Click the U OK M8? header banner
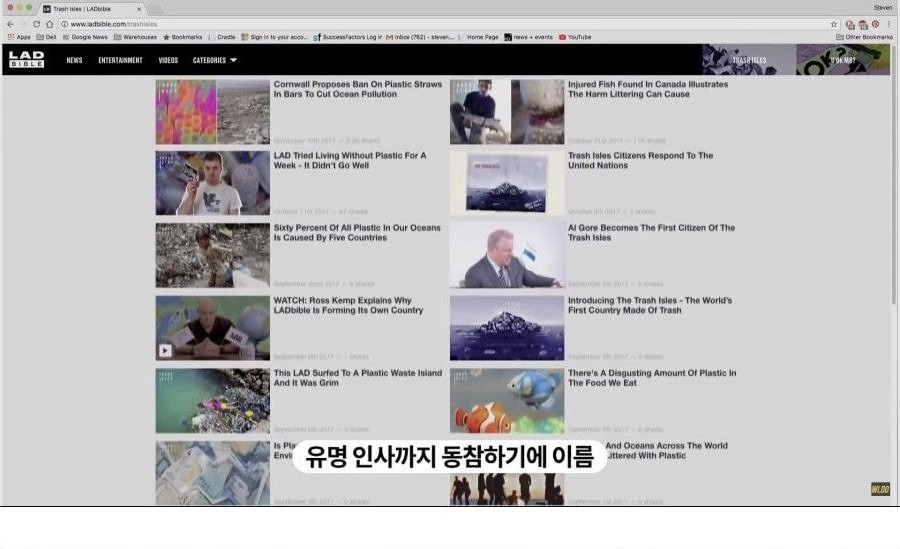The image size is (900, 549). [843, 60]
